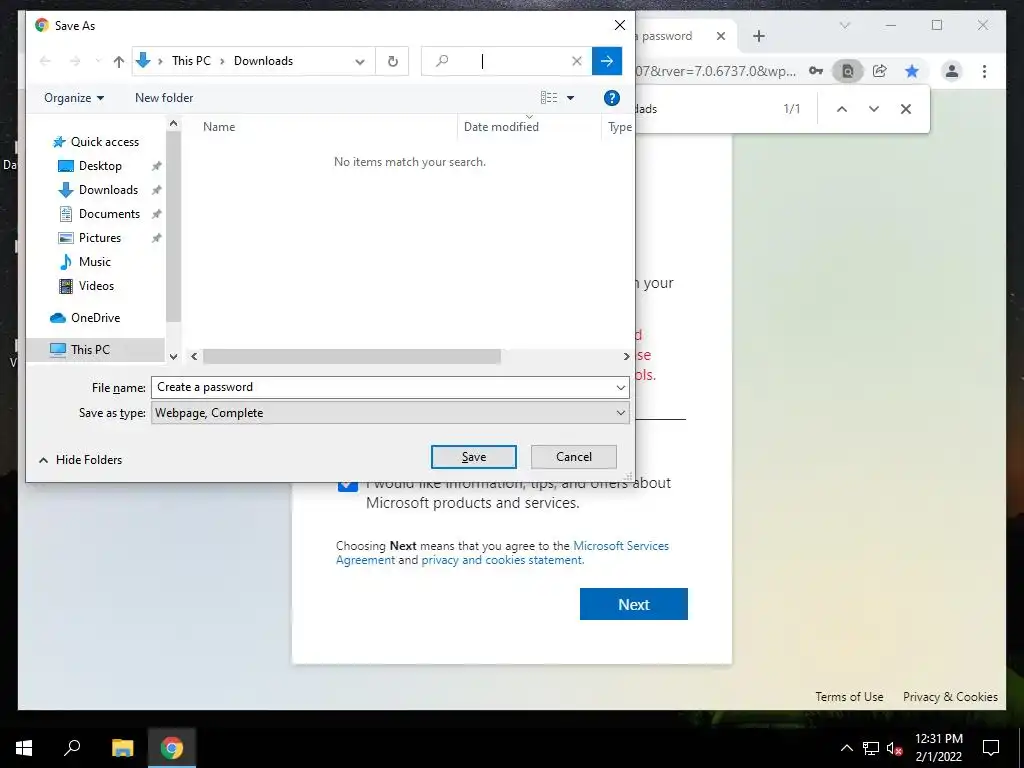Screen dimensions: 1024x768
Task: Close the Chrome find bar
Action: [x=906, y=109]
